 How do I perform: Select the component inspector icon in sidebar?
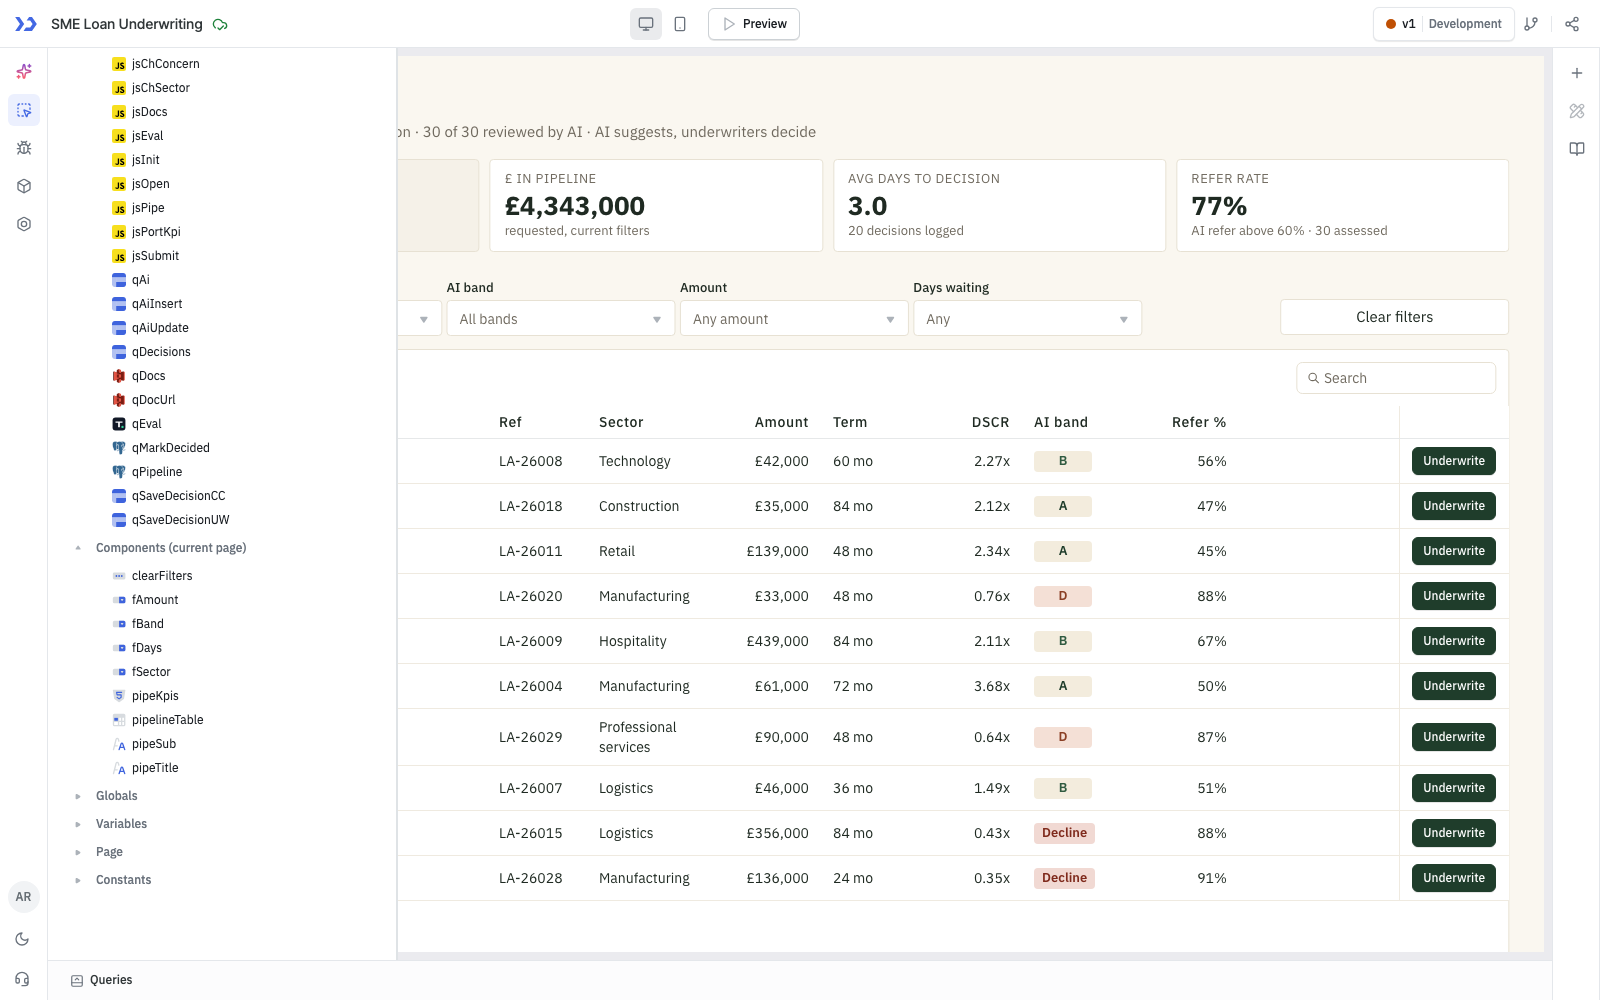[24, 110]
